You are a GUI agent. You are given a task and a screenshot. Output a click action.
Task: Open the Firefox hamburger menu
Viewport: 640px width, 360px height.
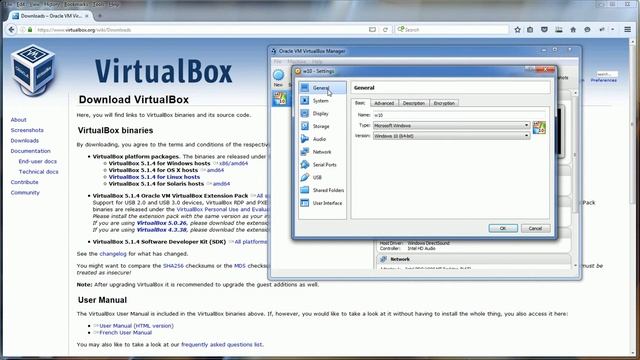point(627,29)
